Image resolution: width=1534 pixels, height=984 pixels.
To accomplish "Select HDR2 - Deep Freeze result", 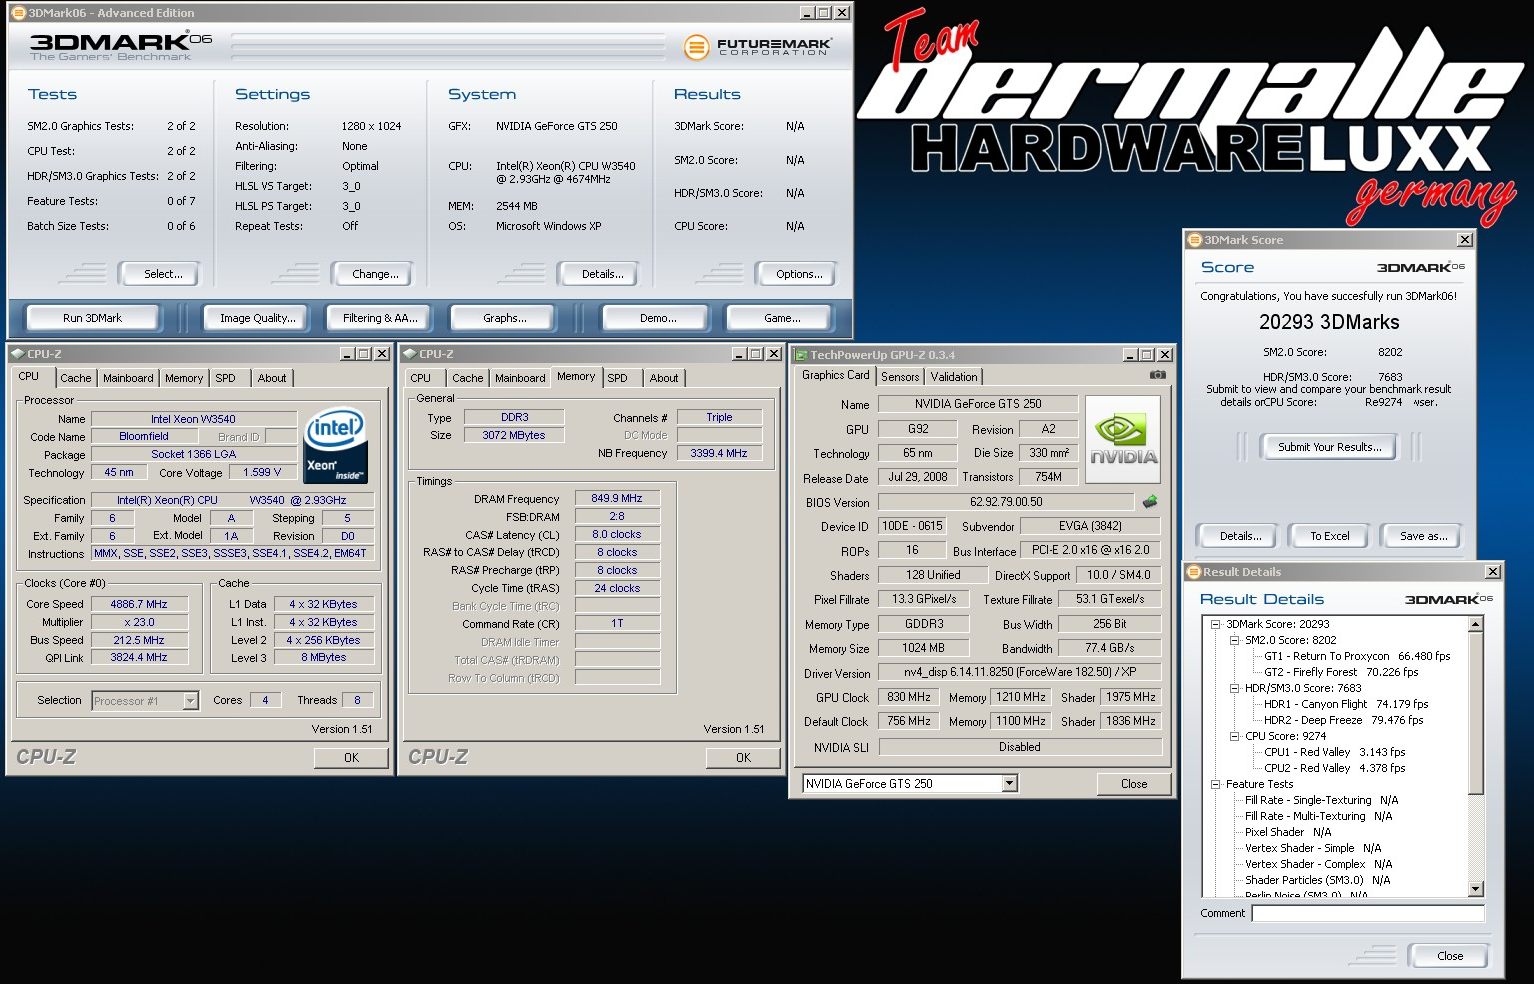I will (1343, 720).
